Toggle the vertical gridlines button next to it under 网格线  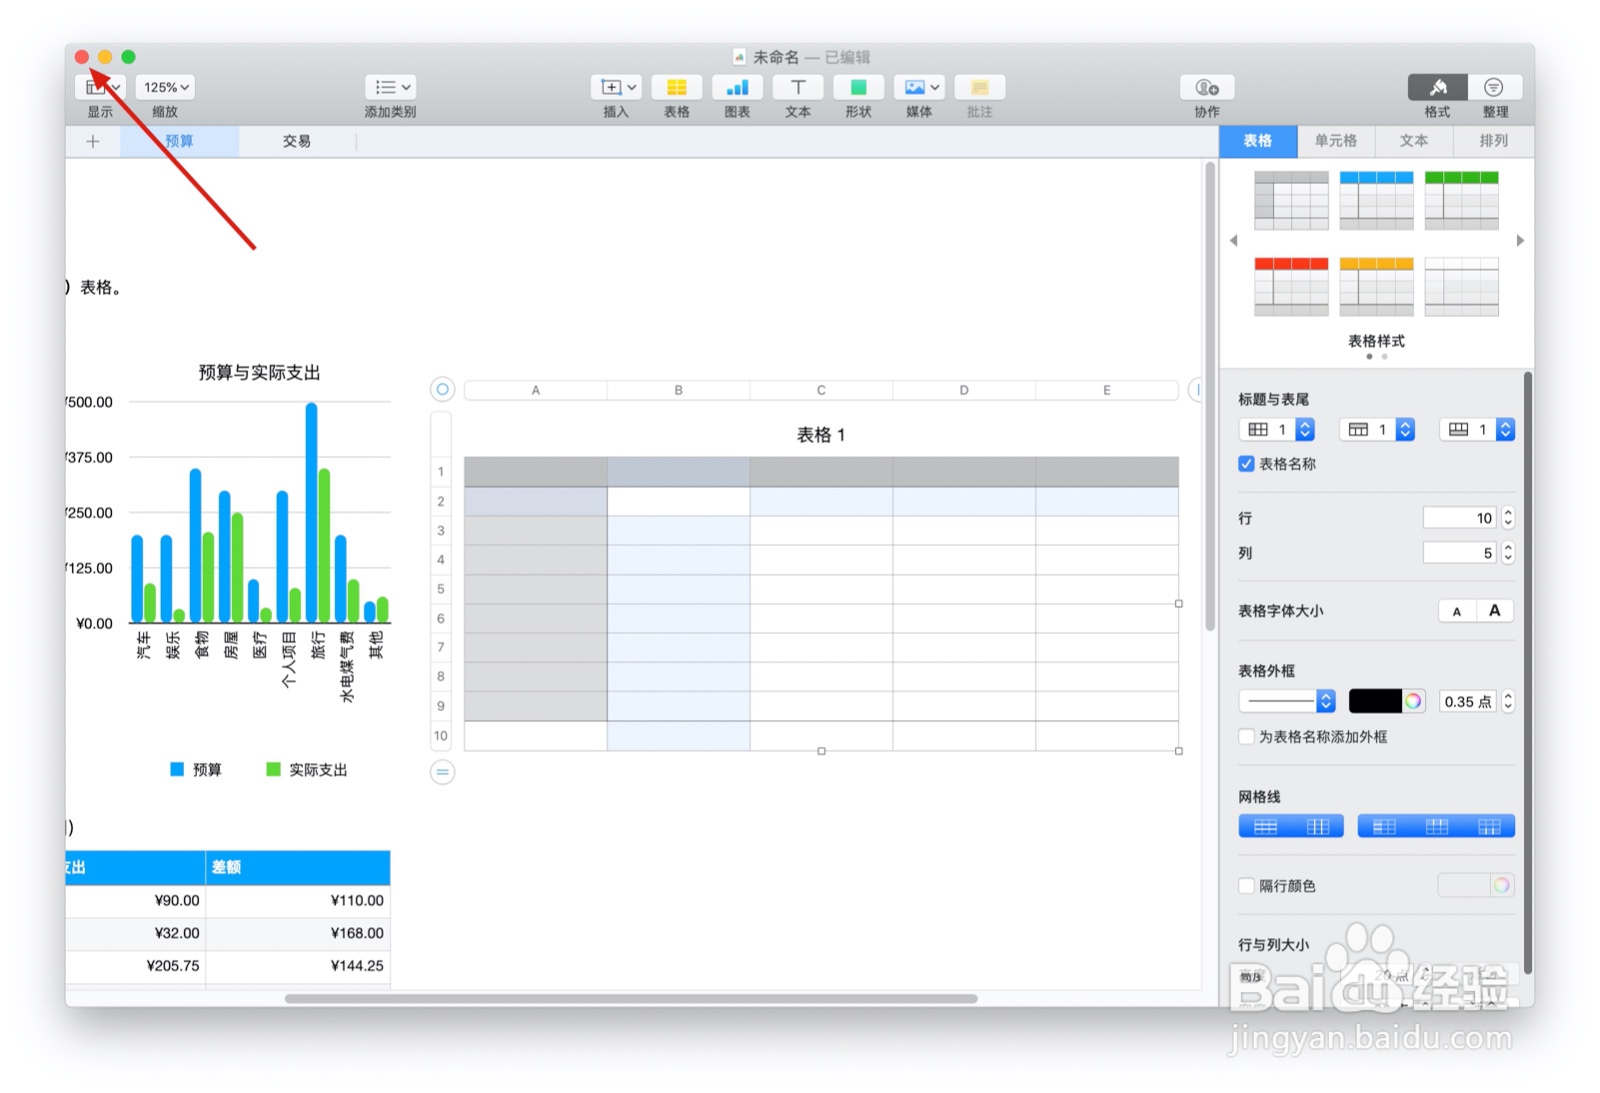(x=1317, y=826)
